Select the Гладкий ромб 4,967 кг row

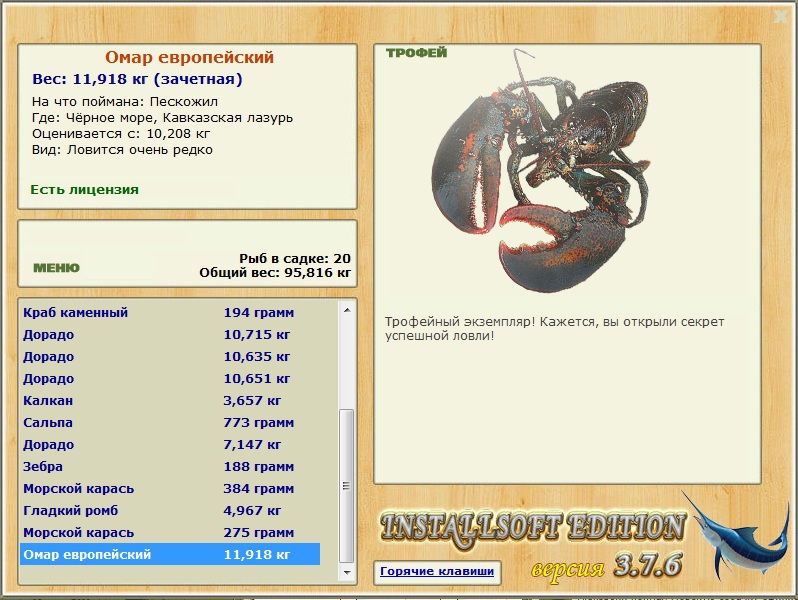(x=170, y=510)
